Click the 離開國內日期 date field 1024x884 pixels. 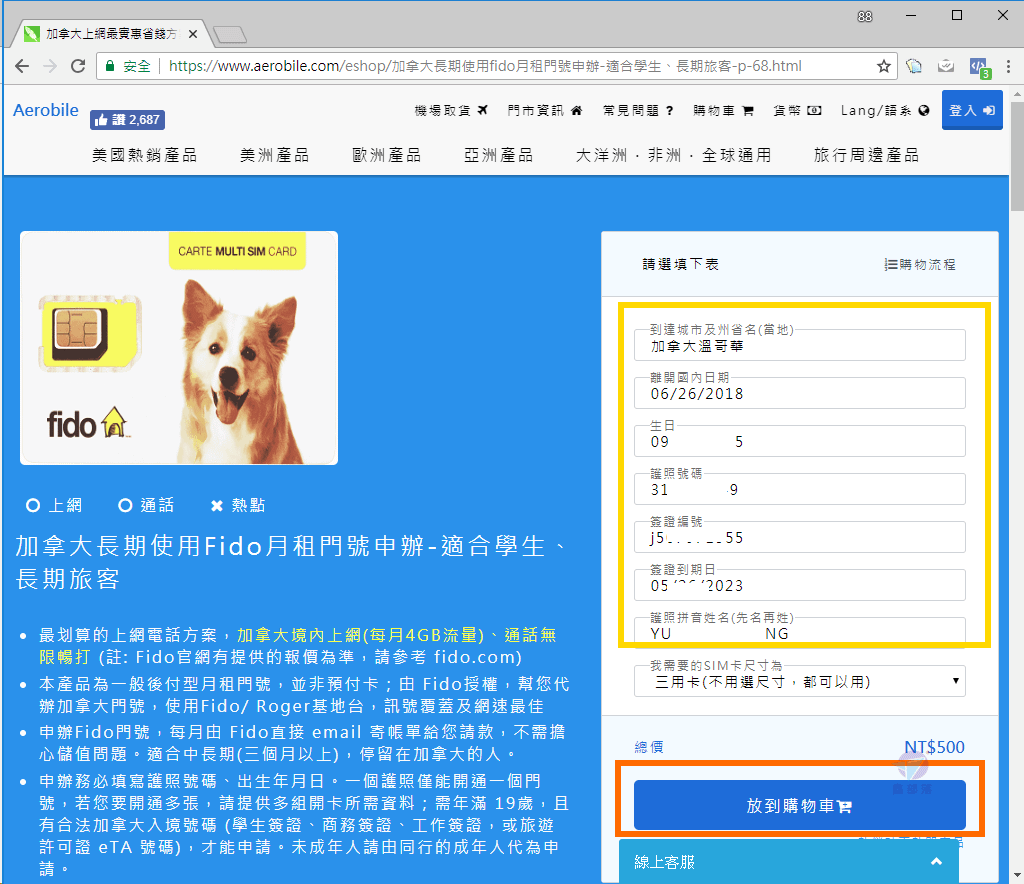point(799,393)
